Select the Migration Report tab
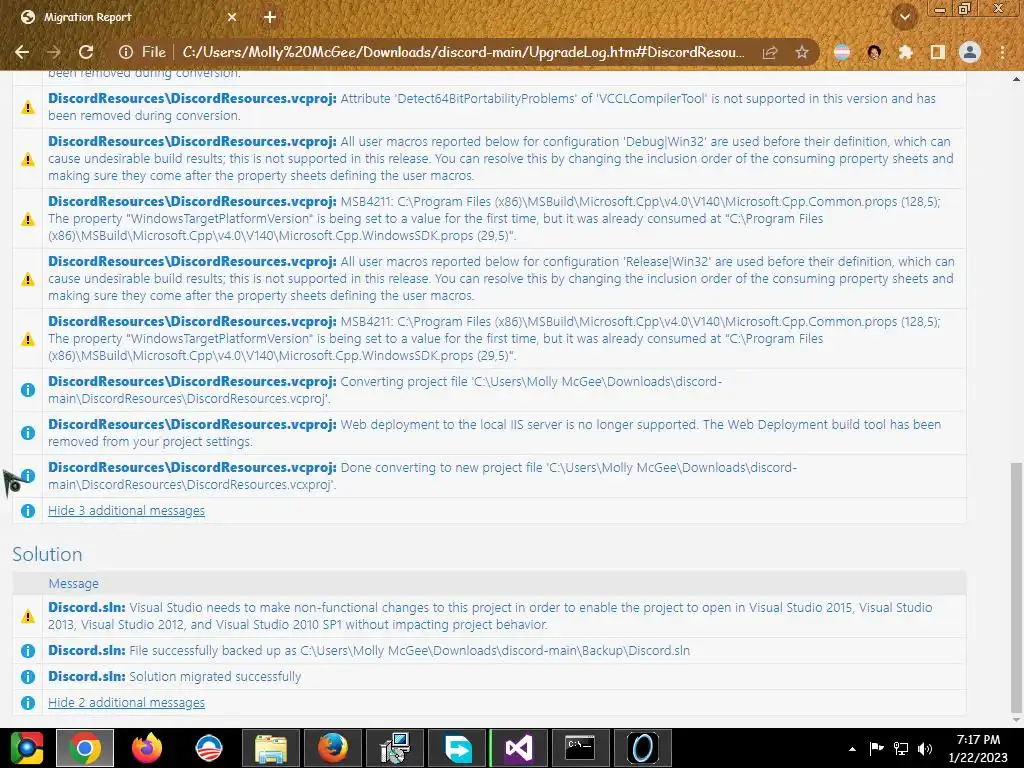 (x=127, y=17)
